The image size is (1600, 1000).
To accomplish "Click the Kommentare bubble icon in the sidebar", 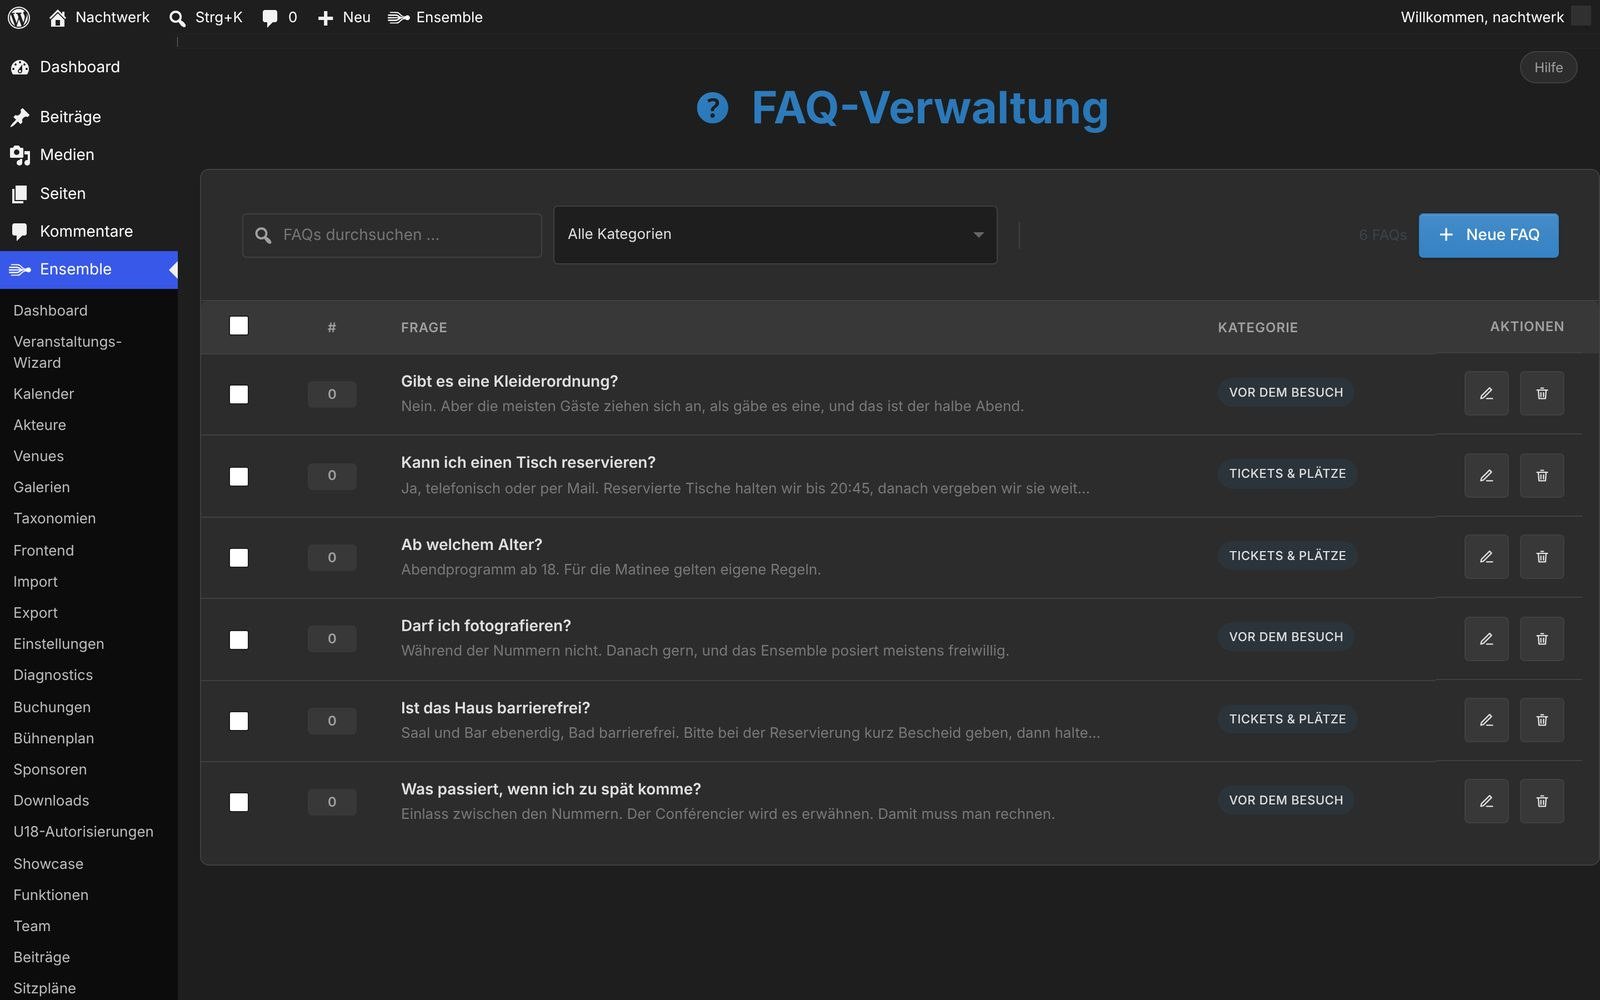I will tap(20, 232).
